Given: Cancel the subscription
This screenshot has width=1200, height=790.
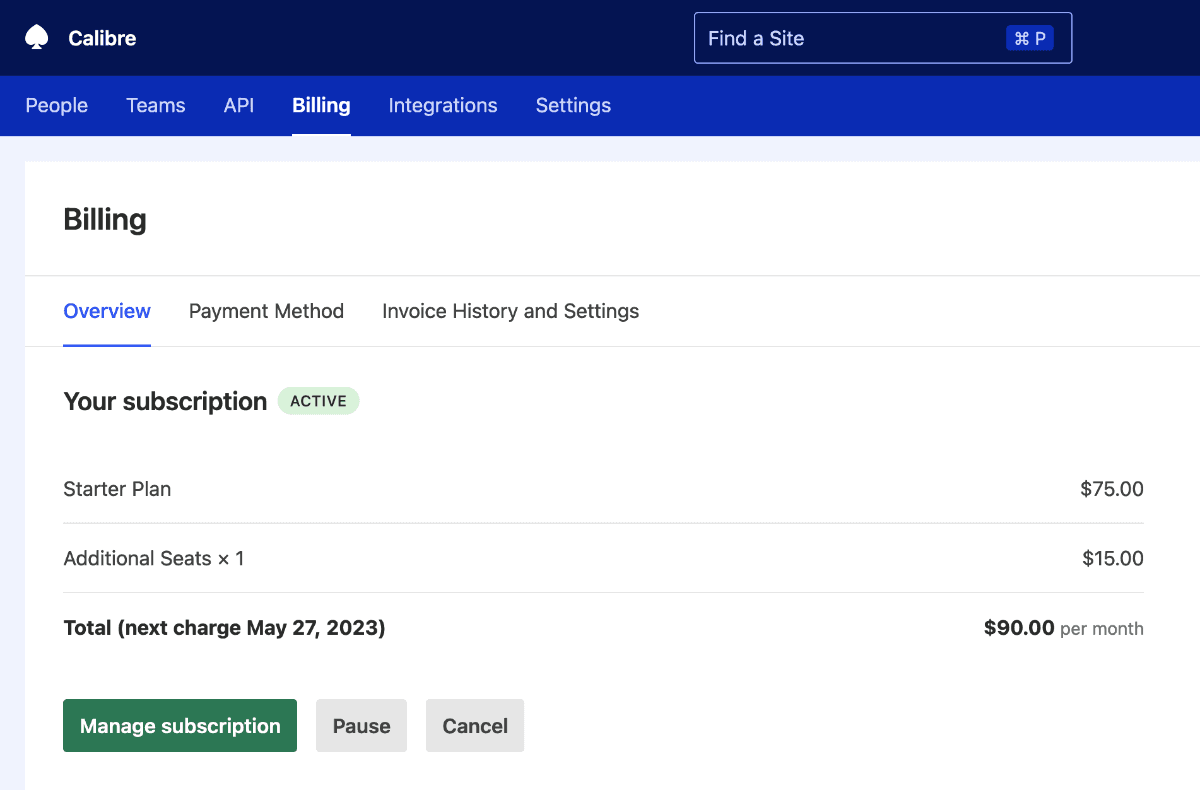Looking at the screenshot, I should (474, 725).
